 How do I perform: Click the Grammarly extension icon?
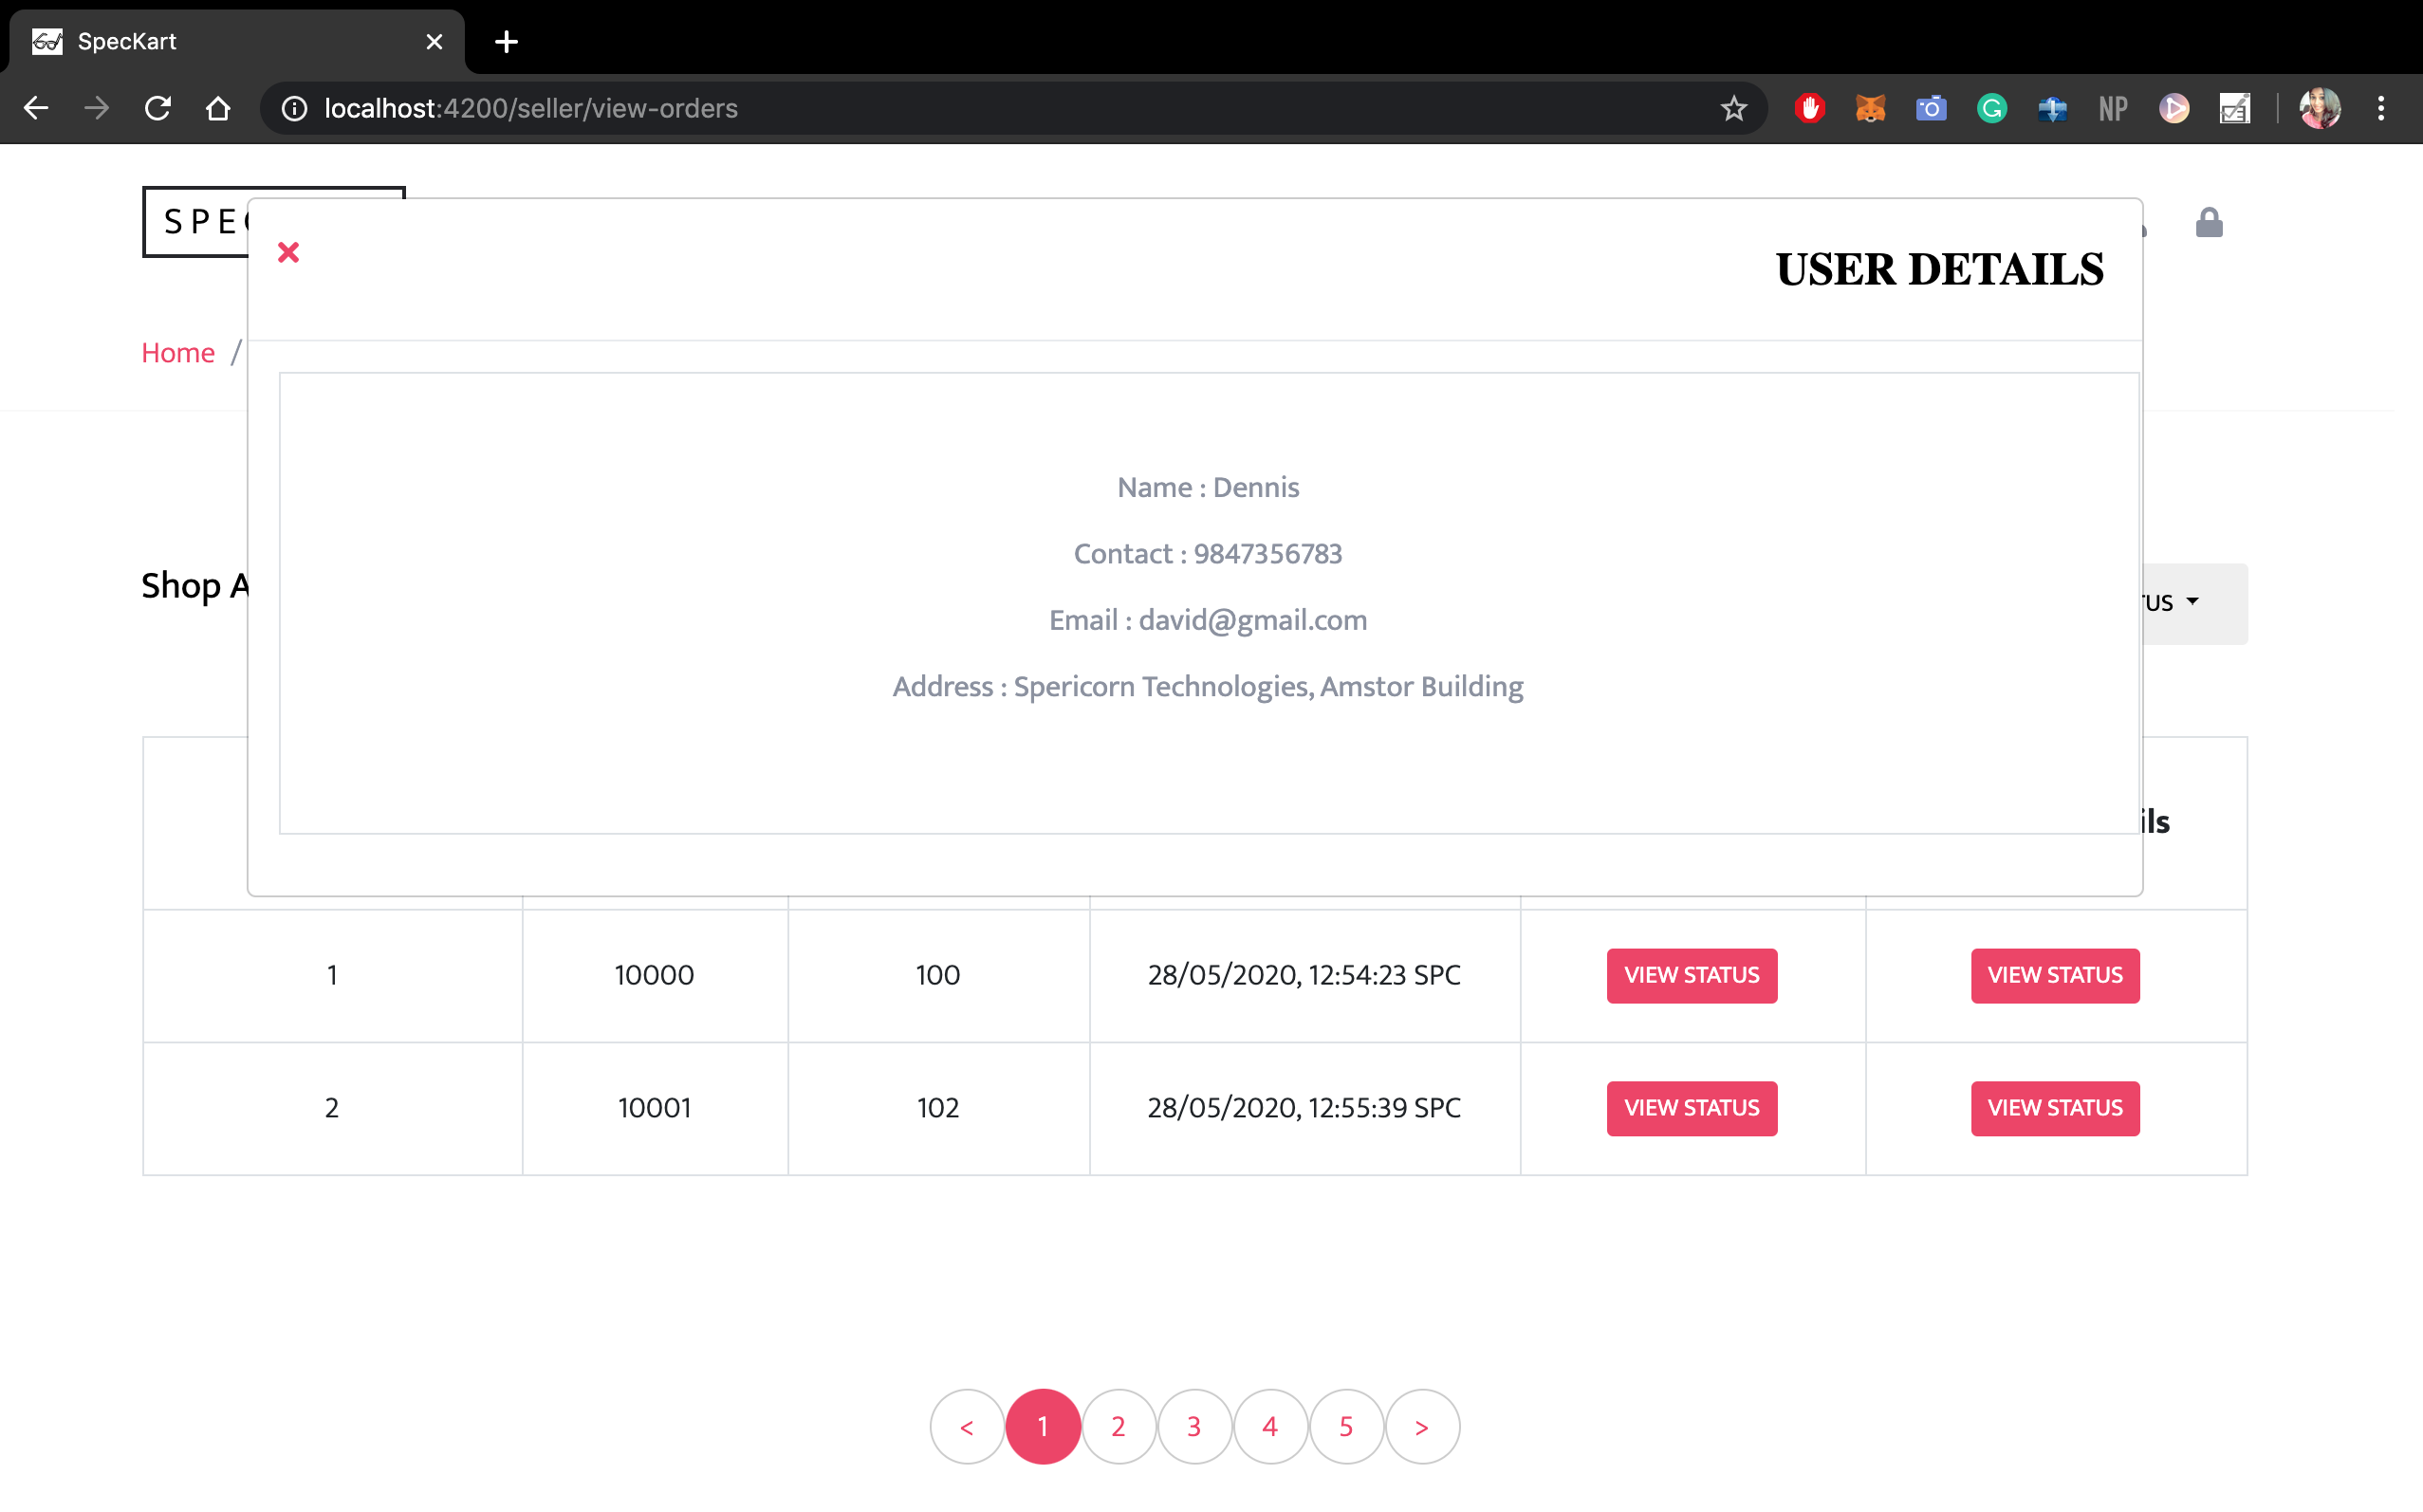1991,108
